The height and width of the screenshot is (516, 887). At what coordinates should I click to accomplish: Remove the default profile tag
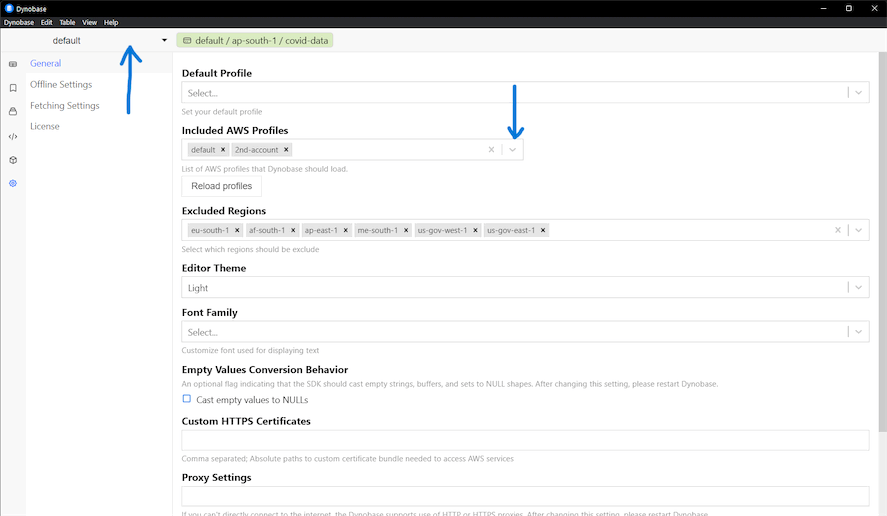[x=223, y=150]
